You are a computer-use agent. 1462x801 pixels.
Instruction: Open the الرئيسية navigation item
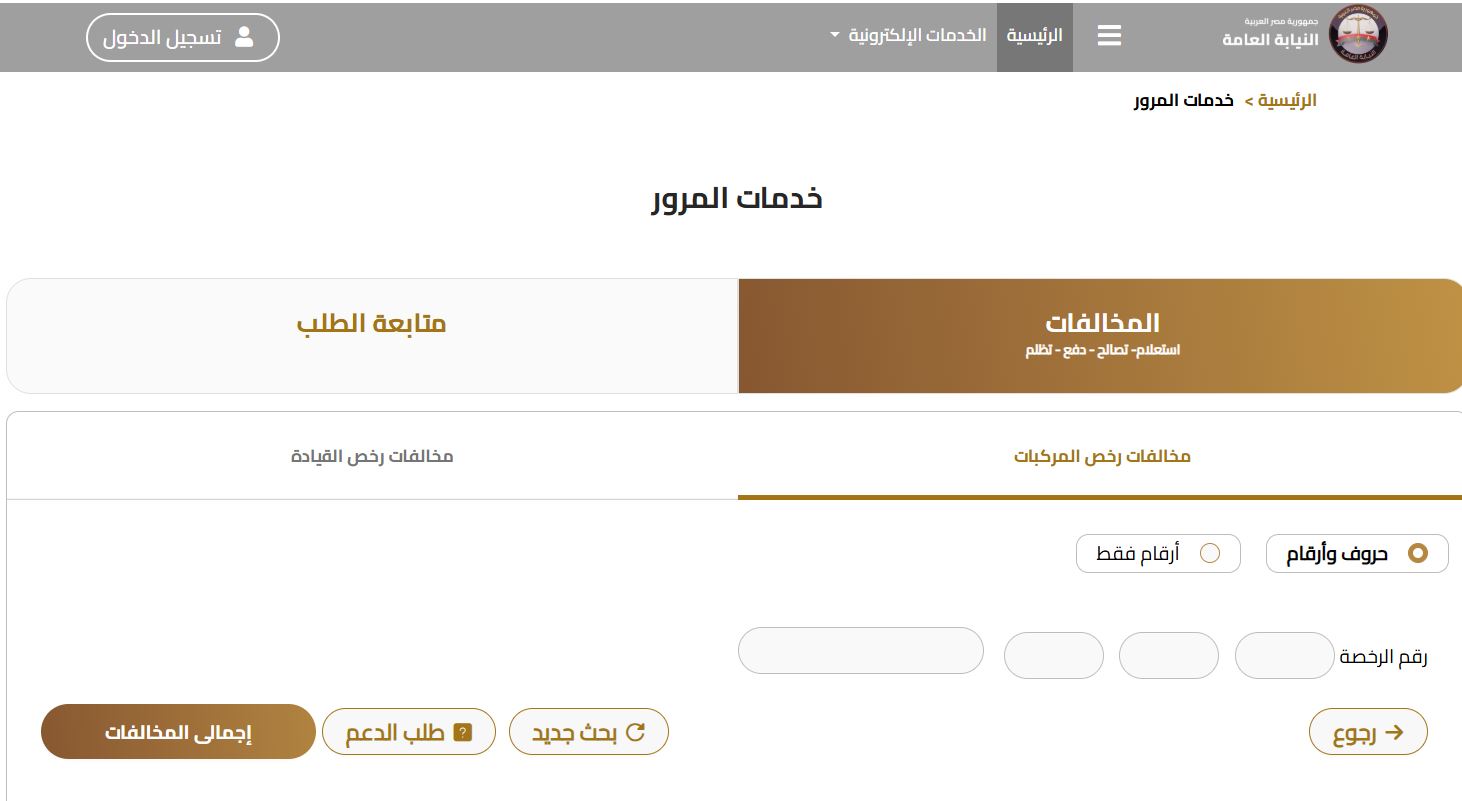[x=1034, y=36]
